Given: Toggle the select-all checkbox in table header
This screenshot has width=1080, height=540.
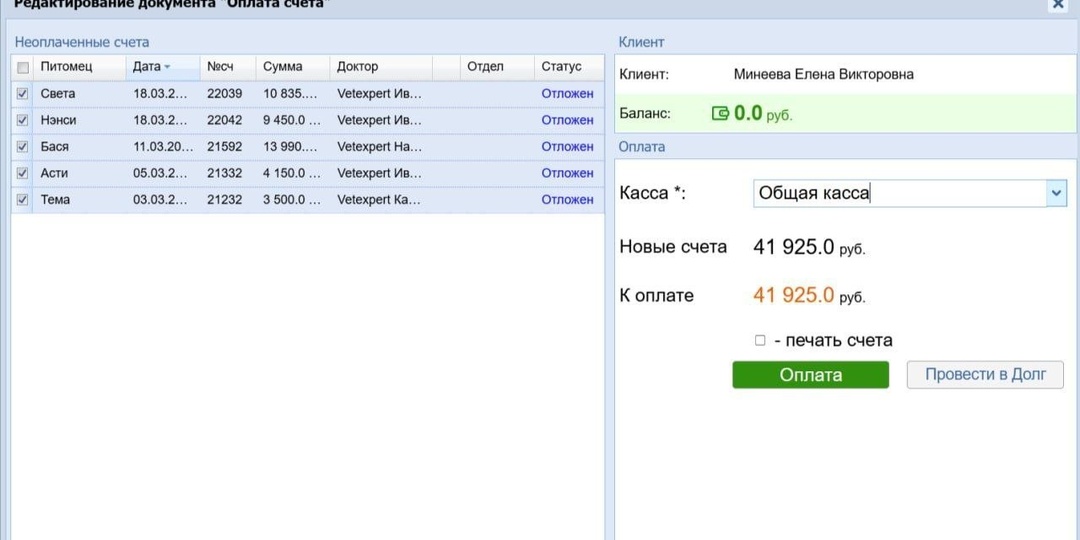Looking at the screenshot, I should pos(23,68).
